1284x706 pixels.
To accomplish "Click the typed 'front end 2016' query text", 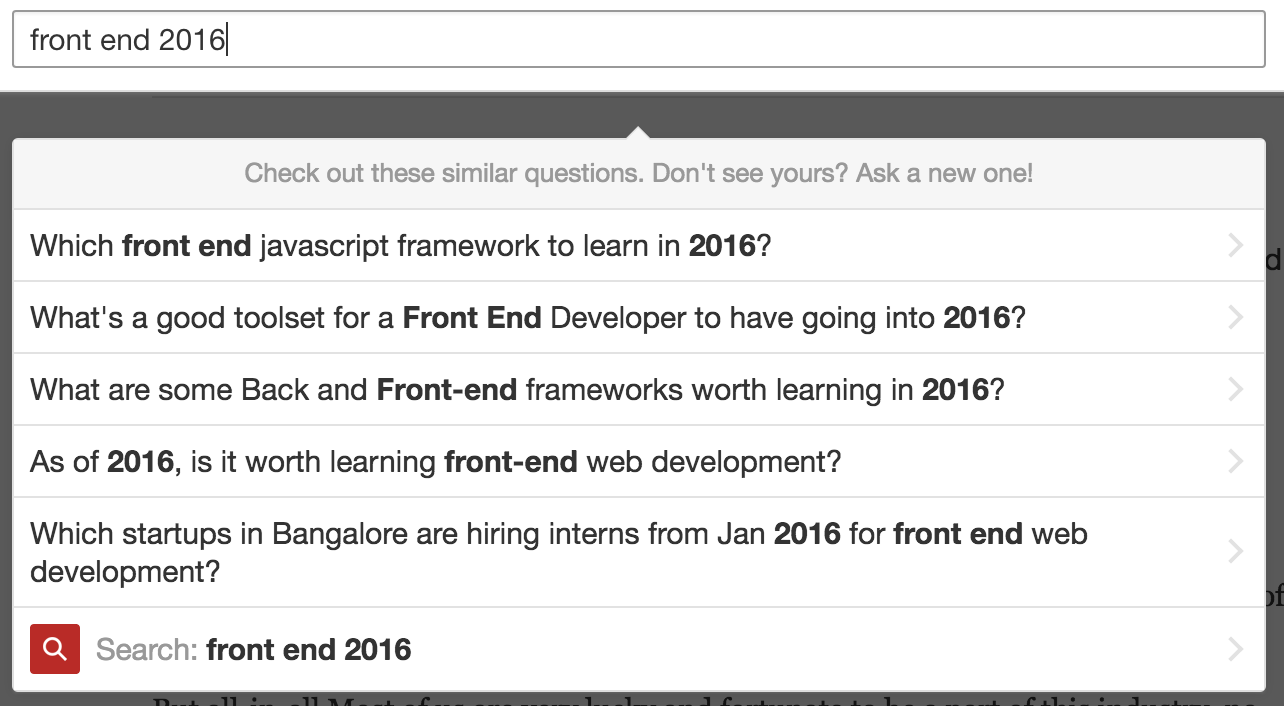I will (127, 40).
